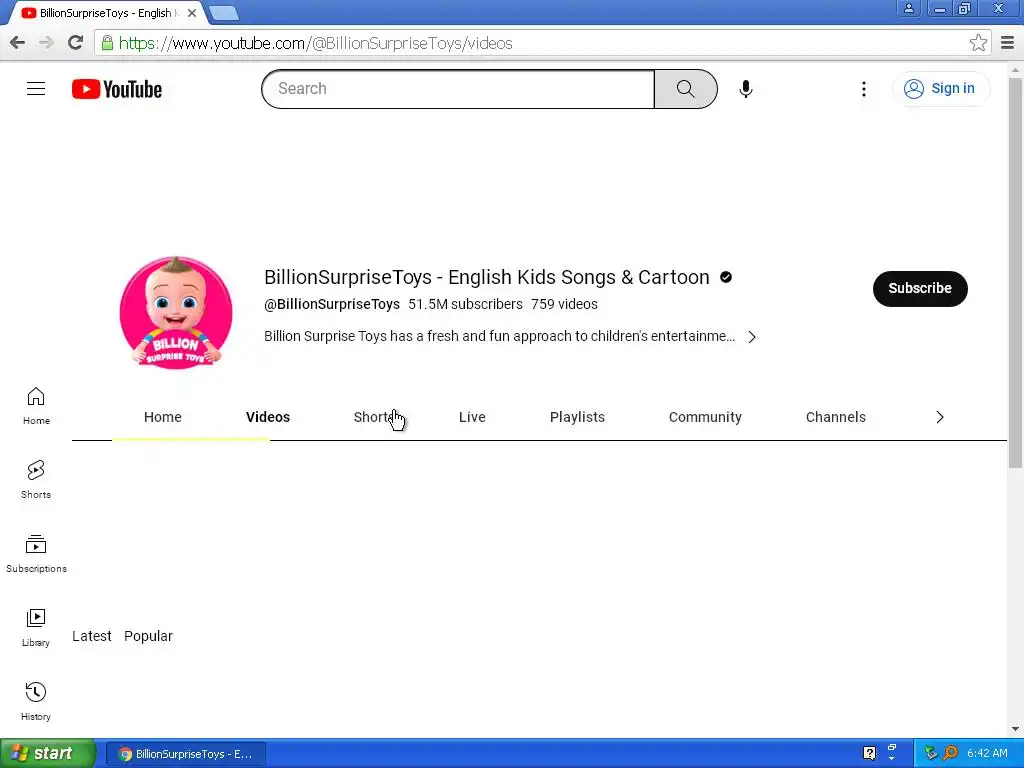Open the Playlists tab
Viewport: 1024px width, 768px height.
[x=577, y=417]
